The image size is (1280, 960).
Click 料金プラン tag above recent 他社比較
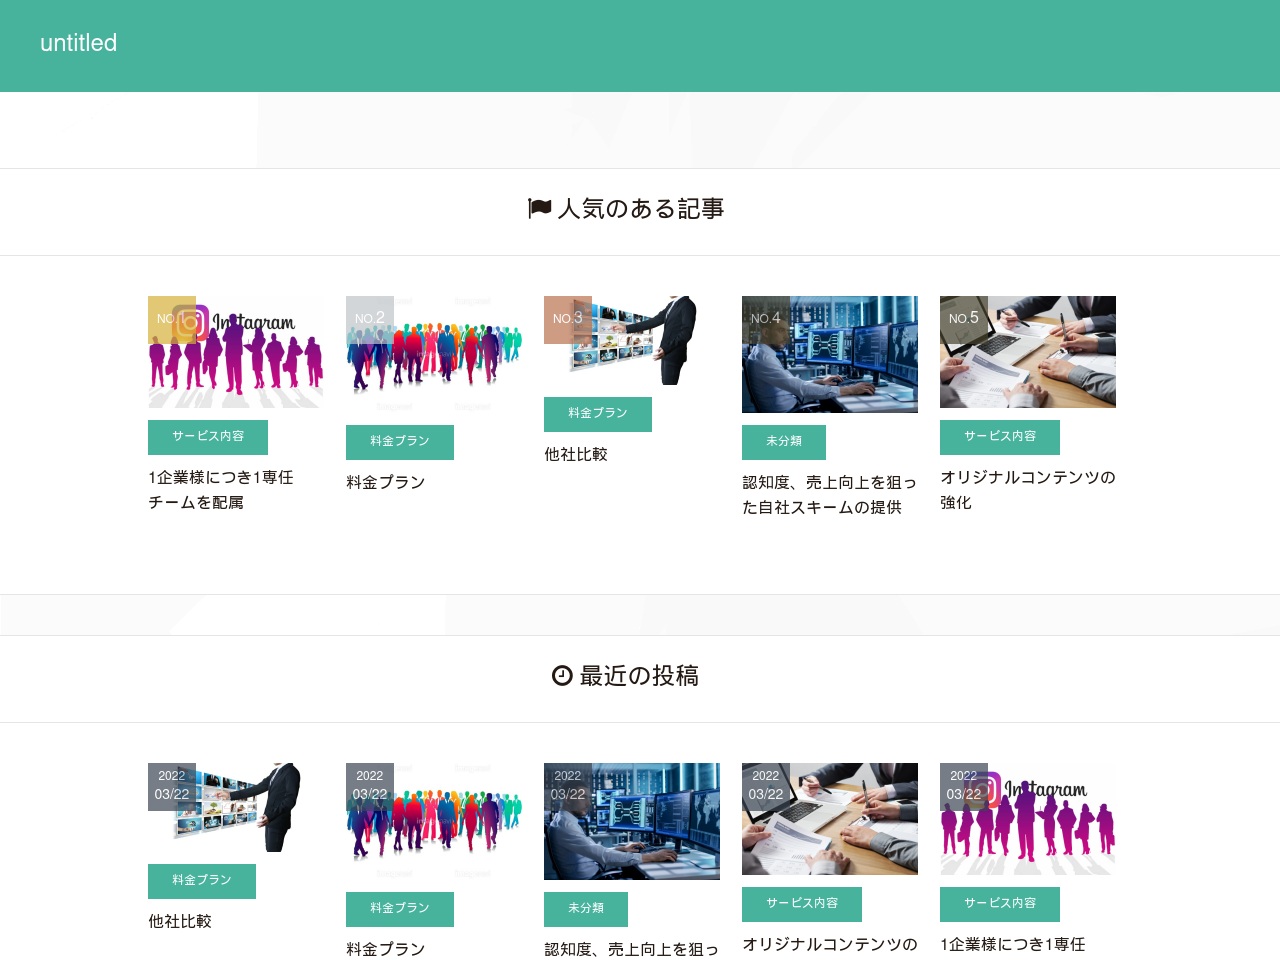tap(202, 881)
